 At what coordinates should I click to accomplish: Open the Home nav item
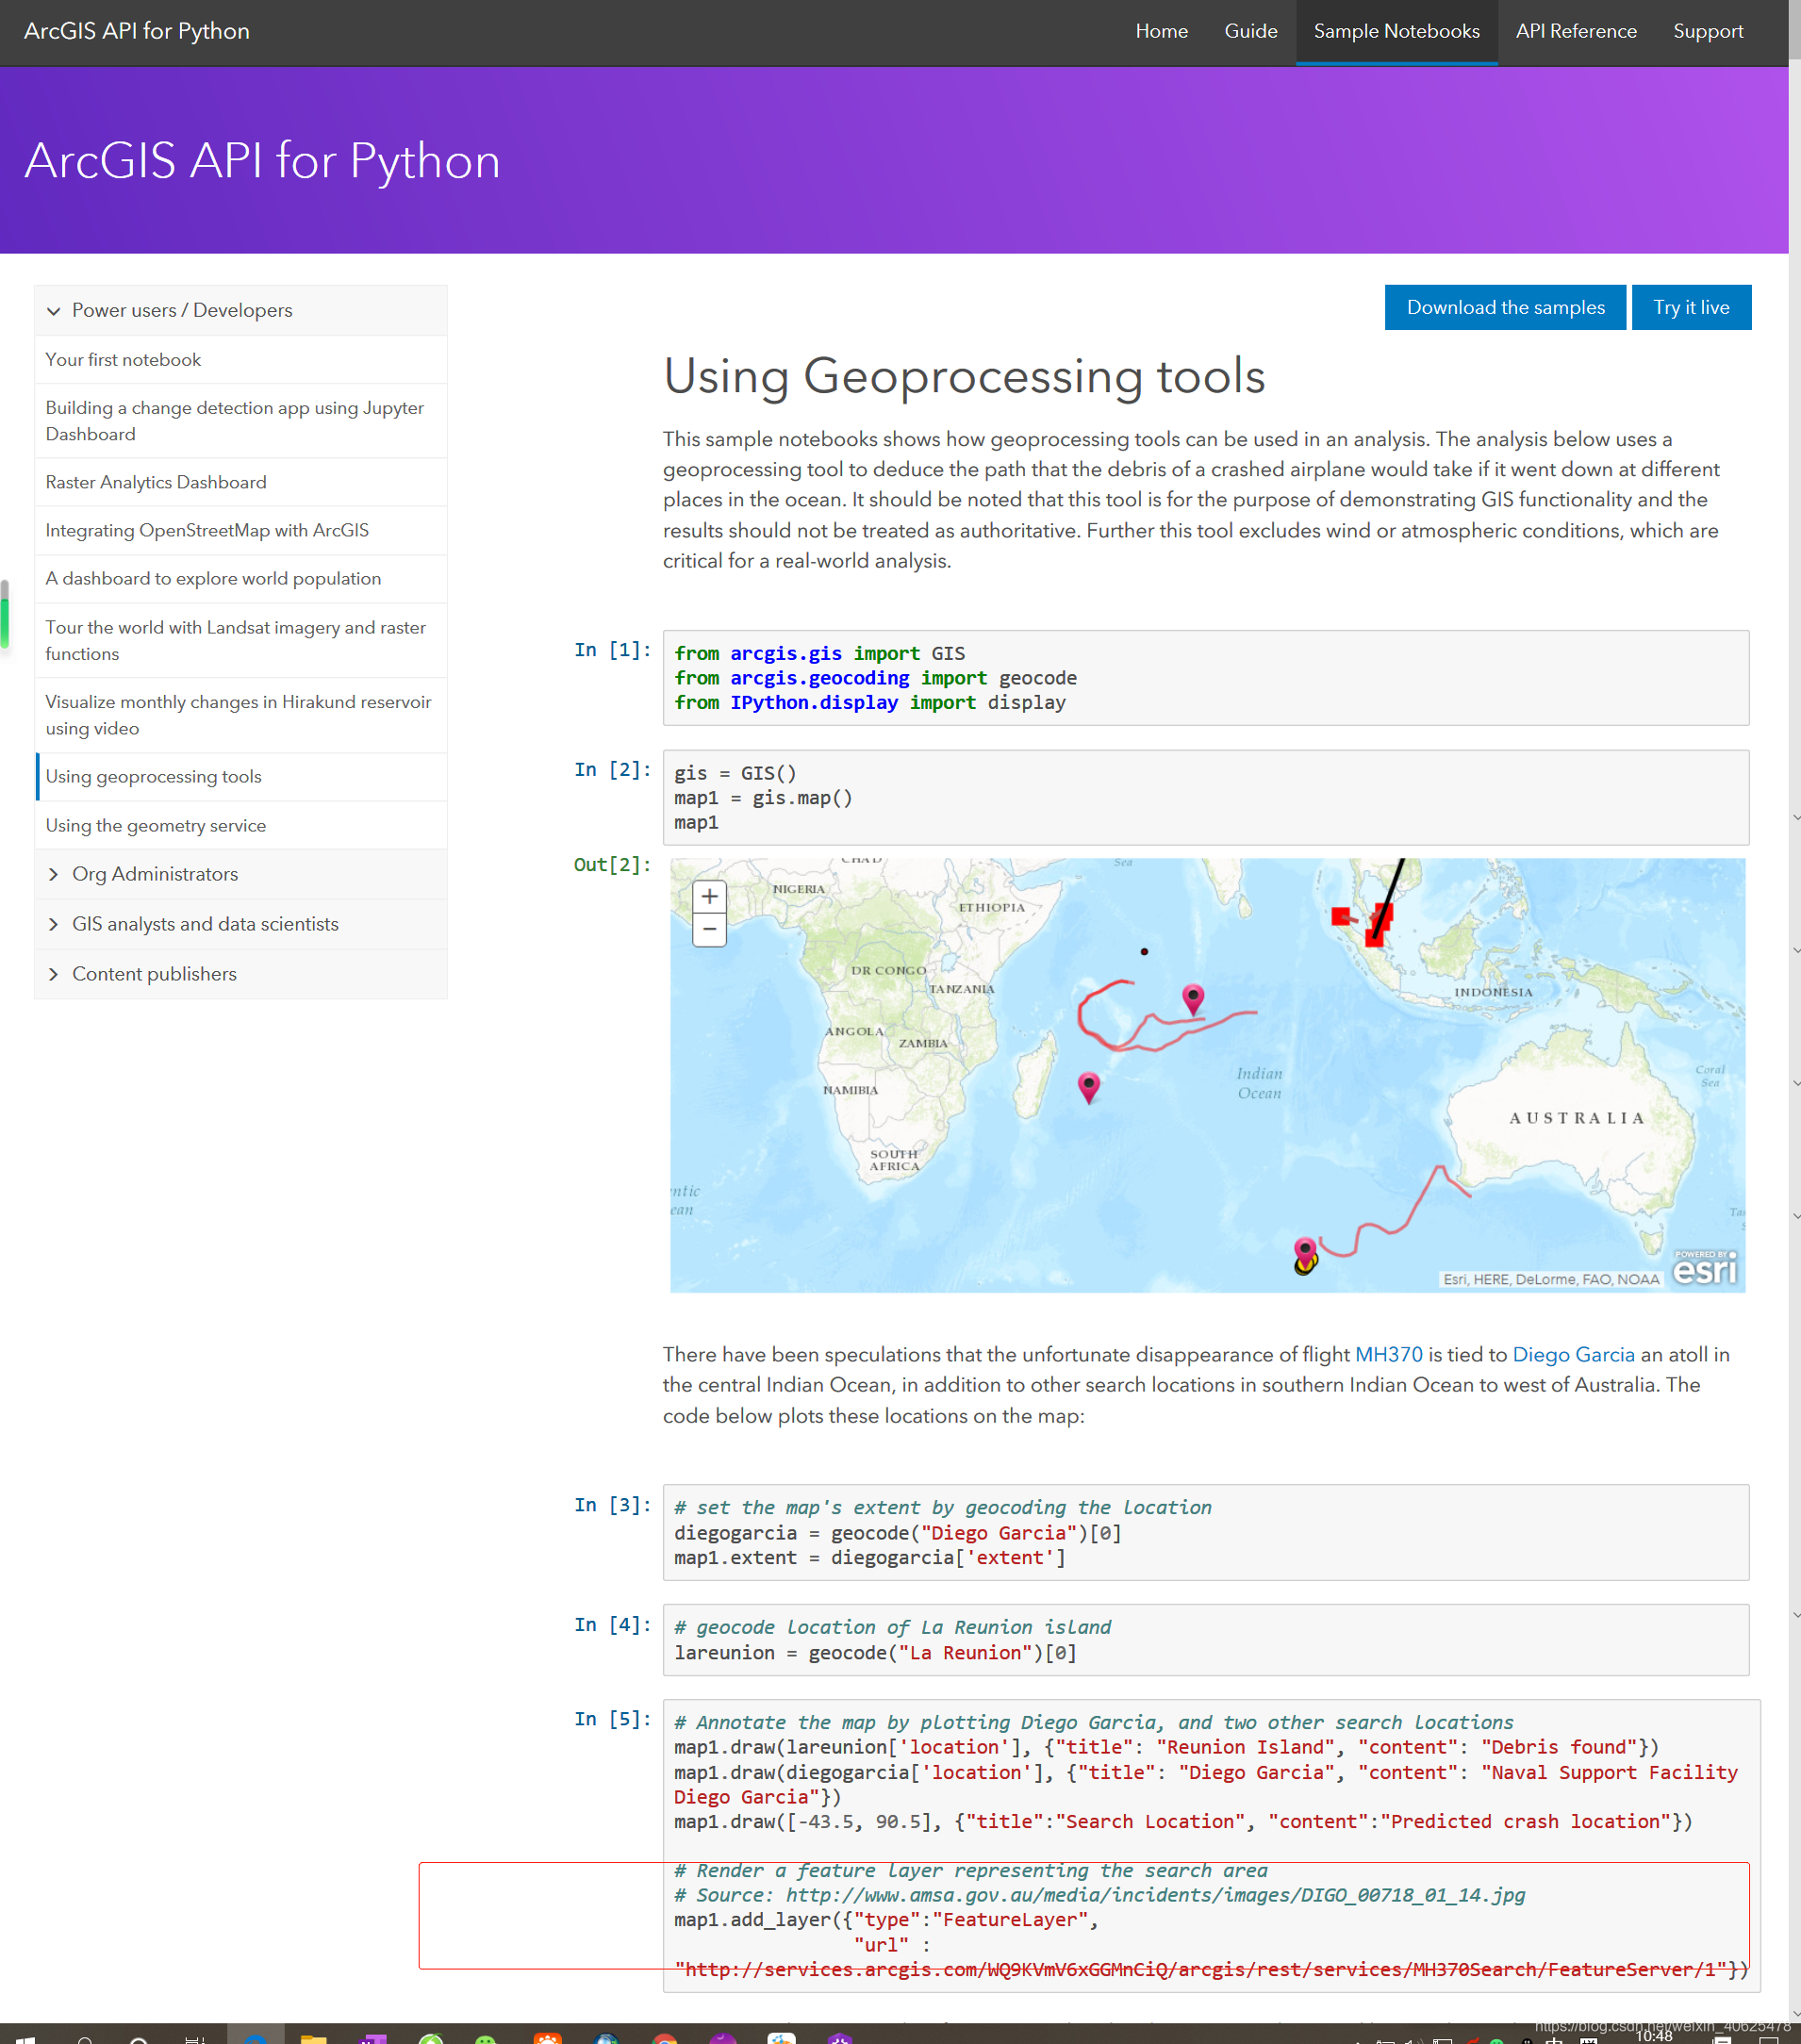[x=1161, y=32]
